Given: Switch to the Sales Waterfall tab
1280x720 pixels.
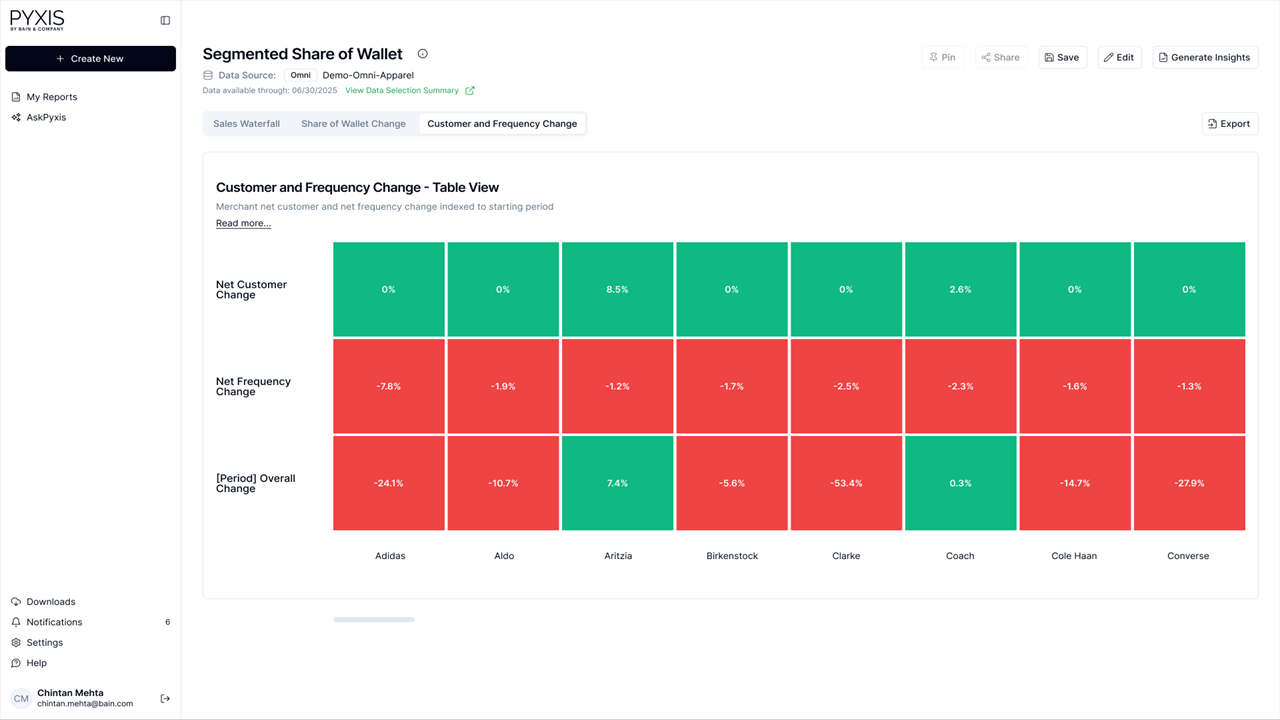Looking at the screenshot, I should click(246, 124).
